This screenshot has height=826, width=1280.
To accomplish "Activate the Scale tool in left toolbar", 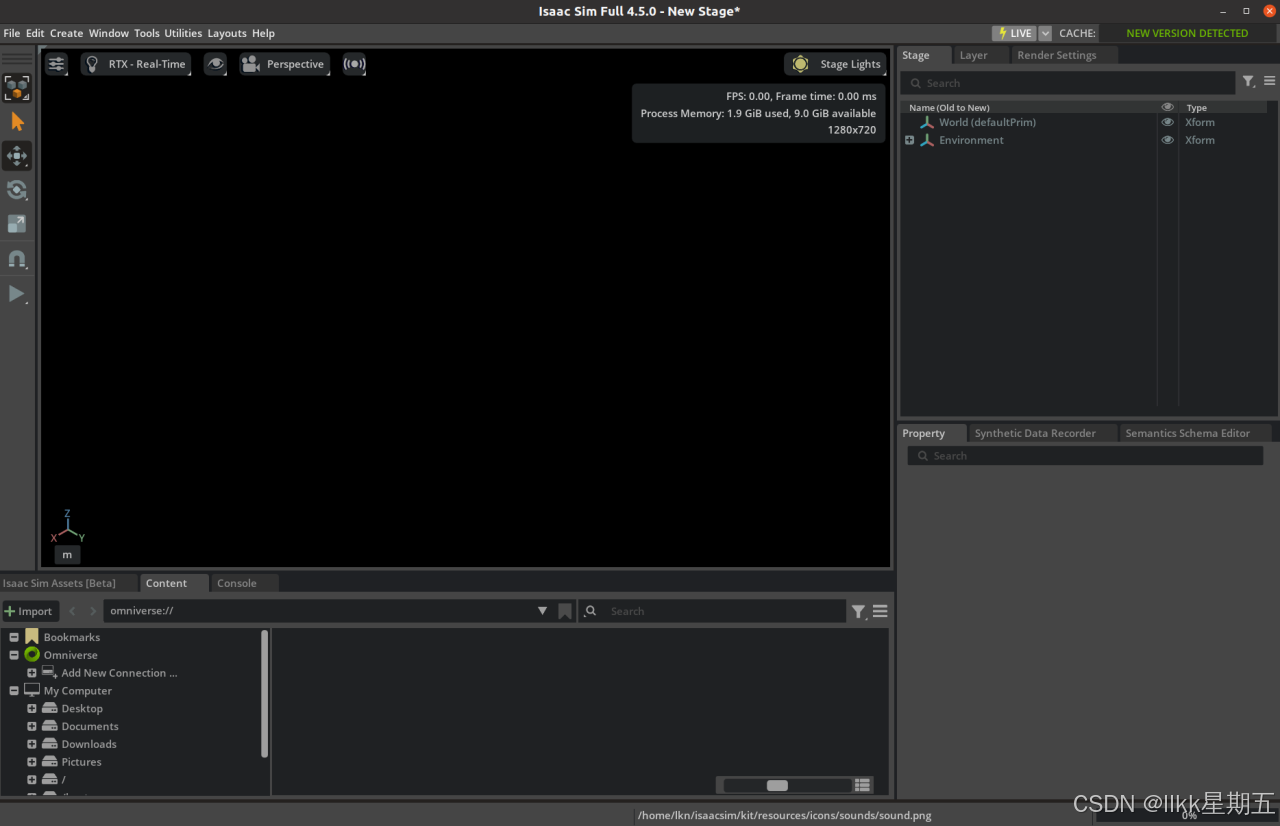I will 17,224.
